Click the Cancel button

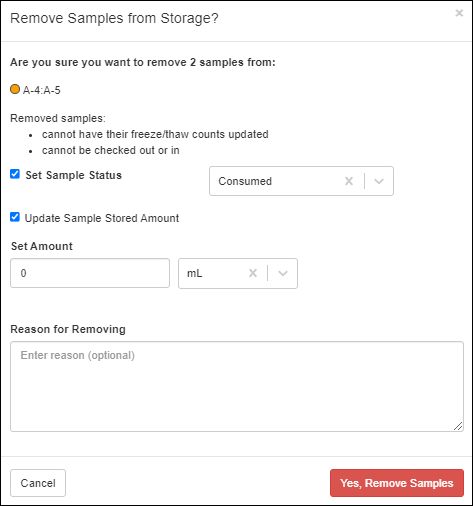(x=38, y=483)
